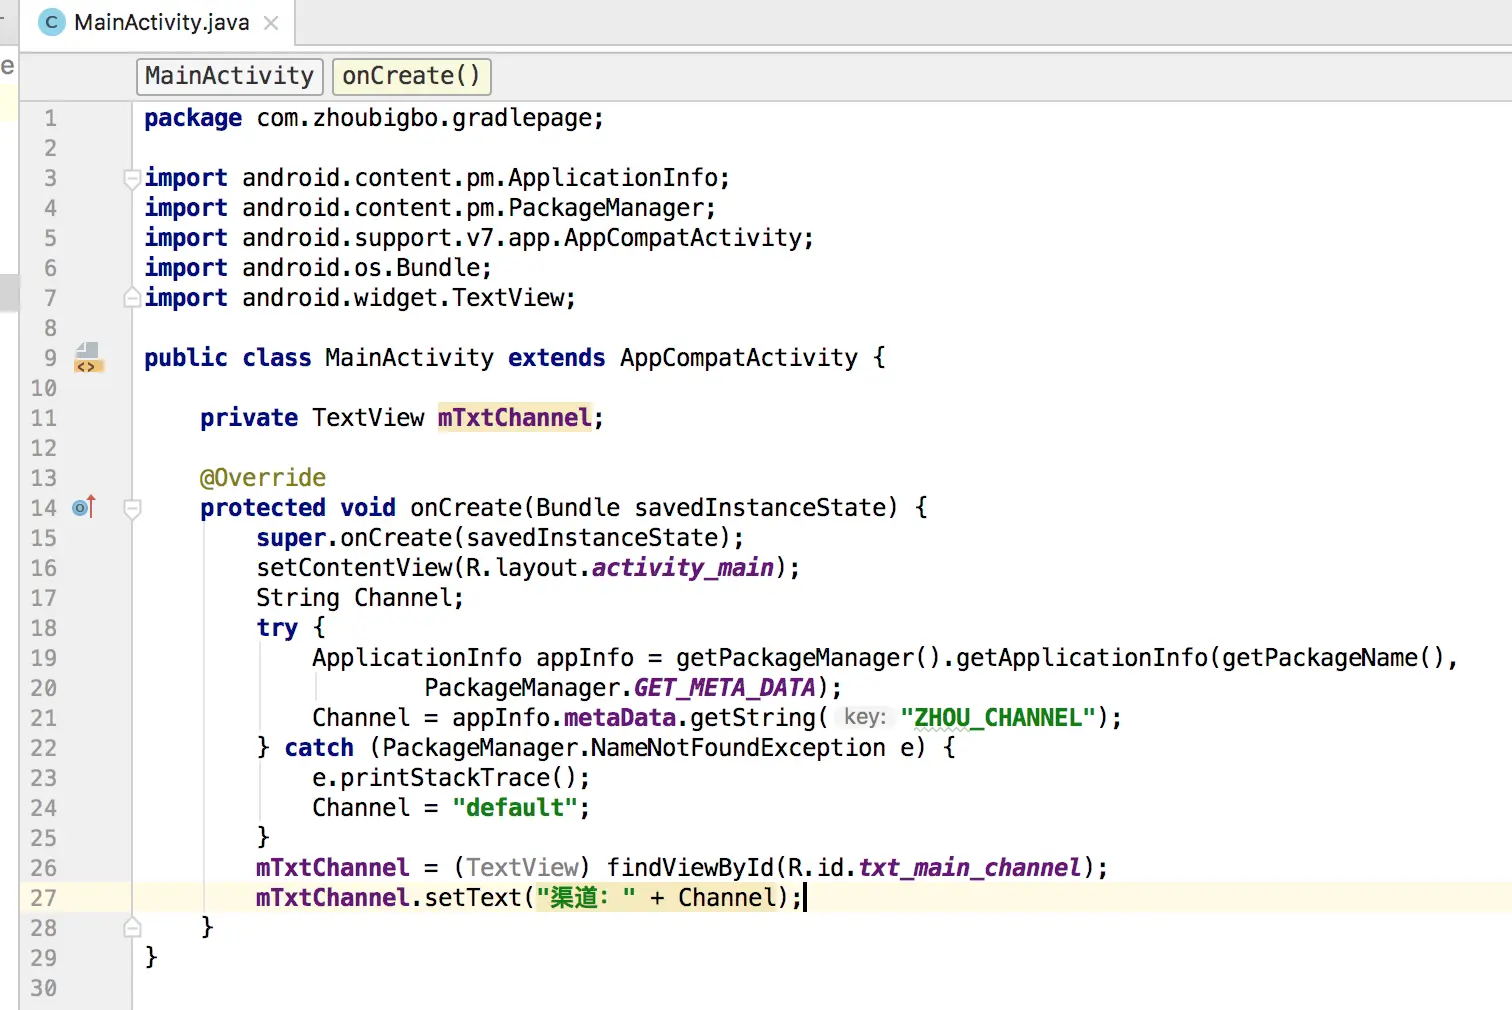Click the savedInstanceState parameter on line 14
The image size is (1512, 1010).
tap(759, 508)
